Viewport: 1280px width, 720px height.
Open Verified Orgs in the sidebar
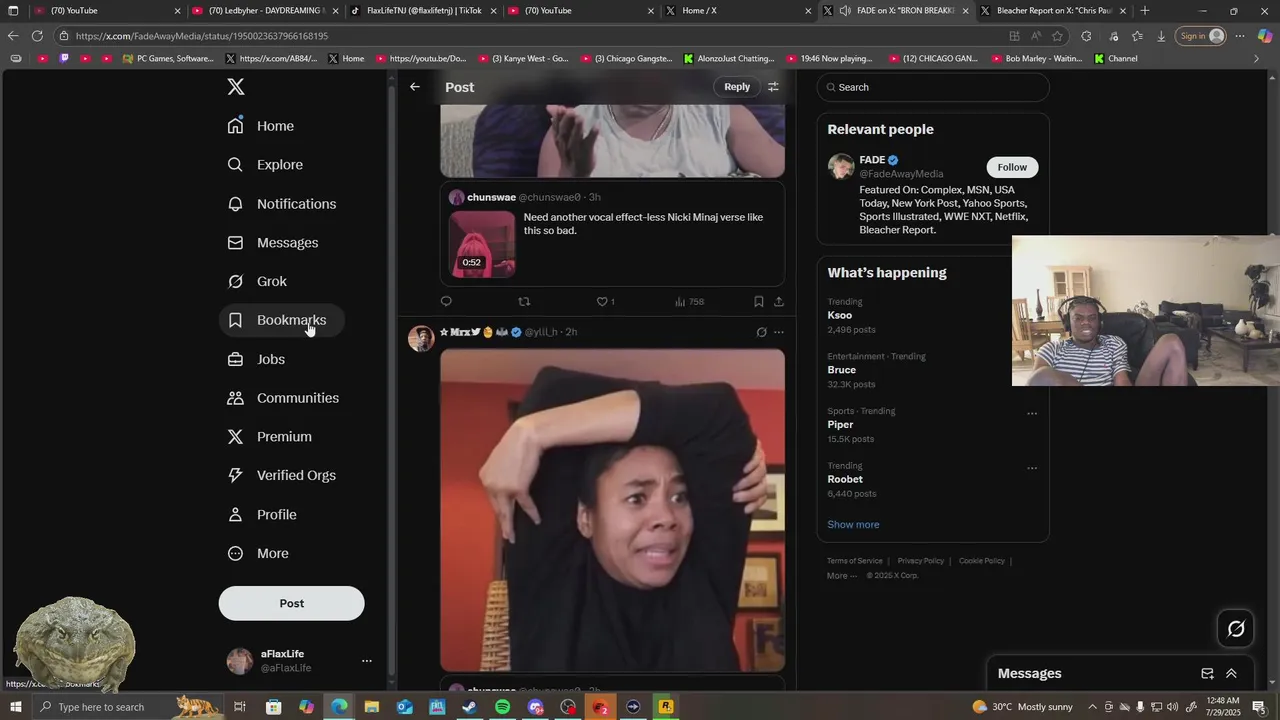pyautogui.click(x=282, y=476)
